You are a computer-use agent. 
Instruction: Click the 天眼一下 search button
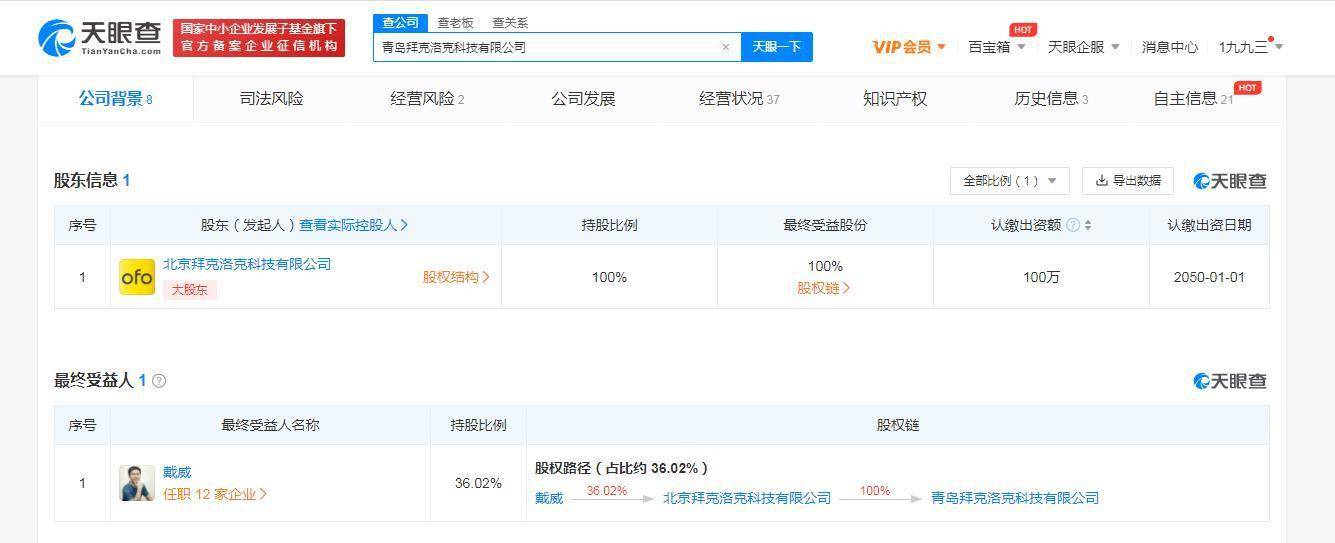[x=776, y=47]
